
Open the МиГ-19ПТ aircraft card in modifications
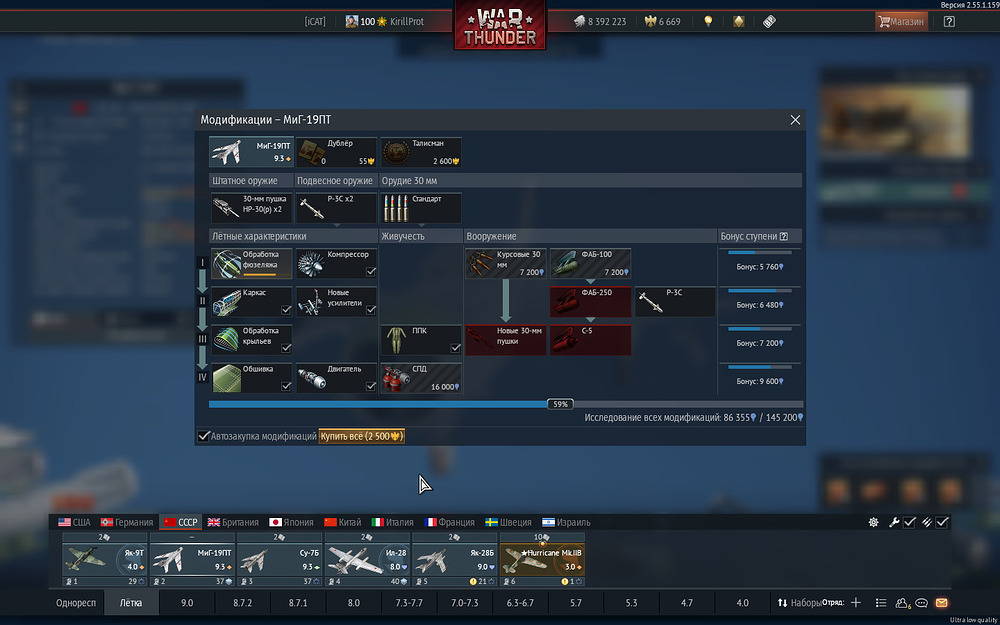251,152
